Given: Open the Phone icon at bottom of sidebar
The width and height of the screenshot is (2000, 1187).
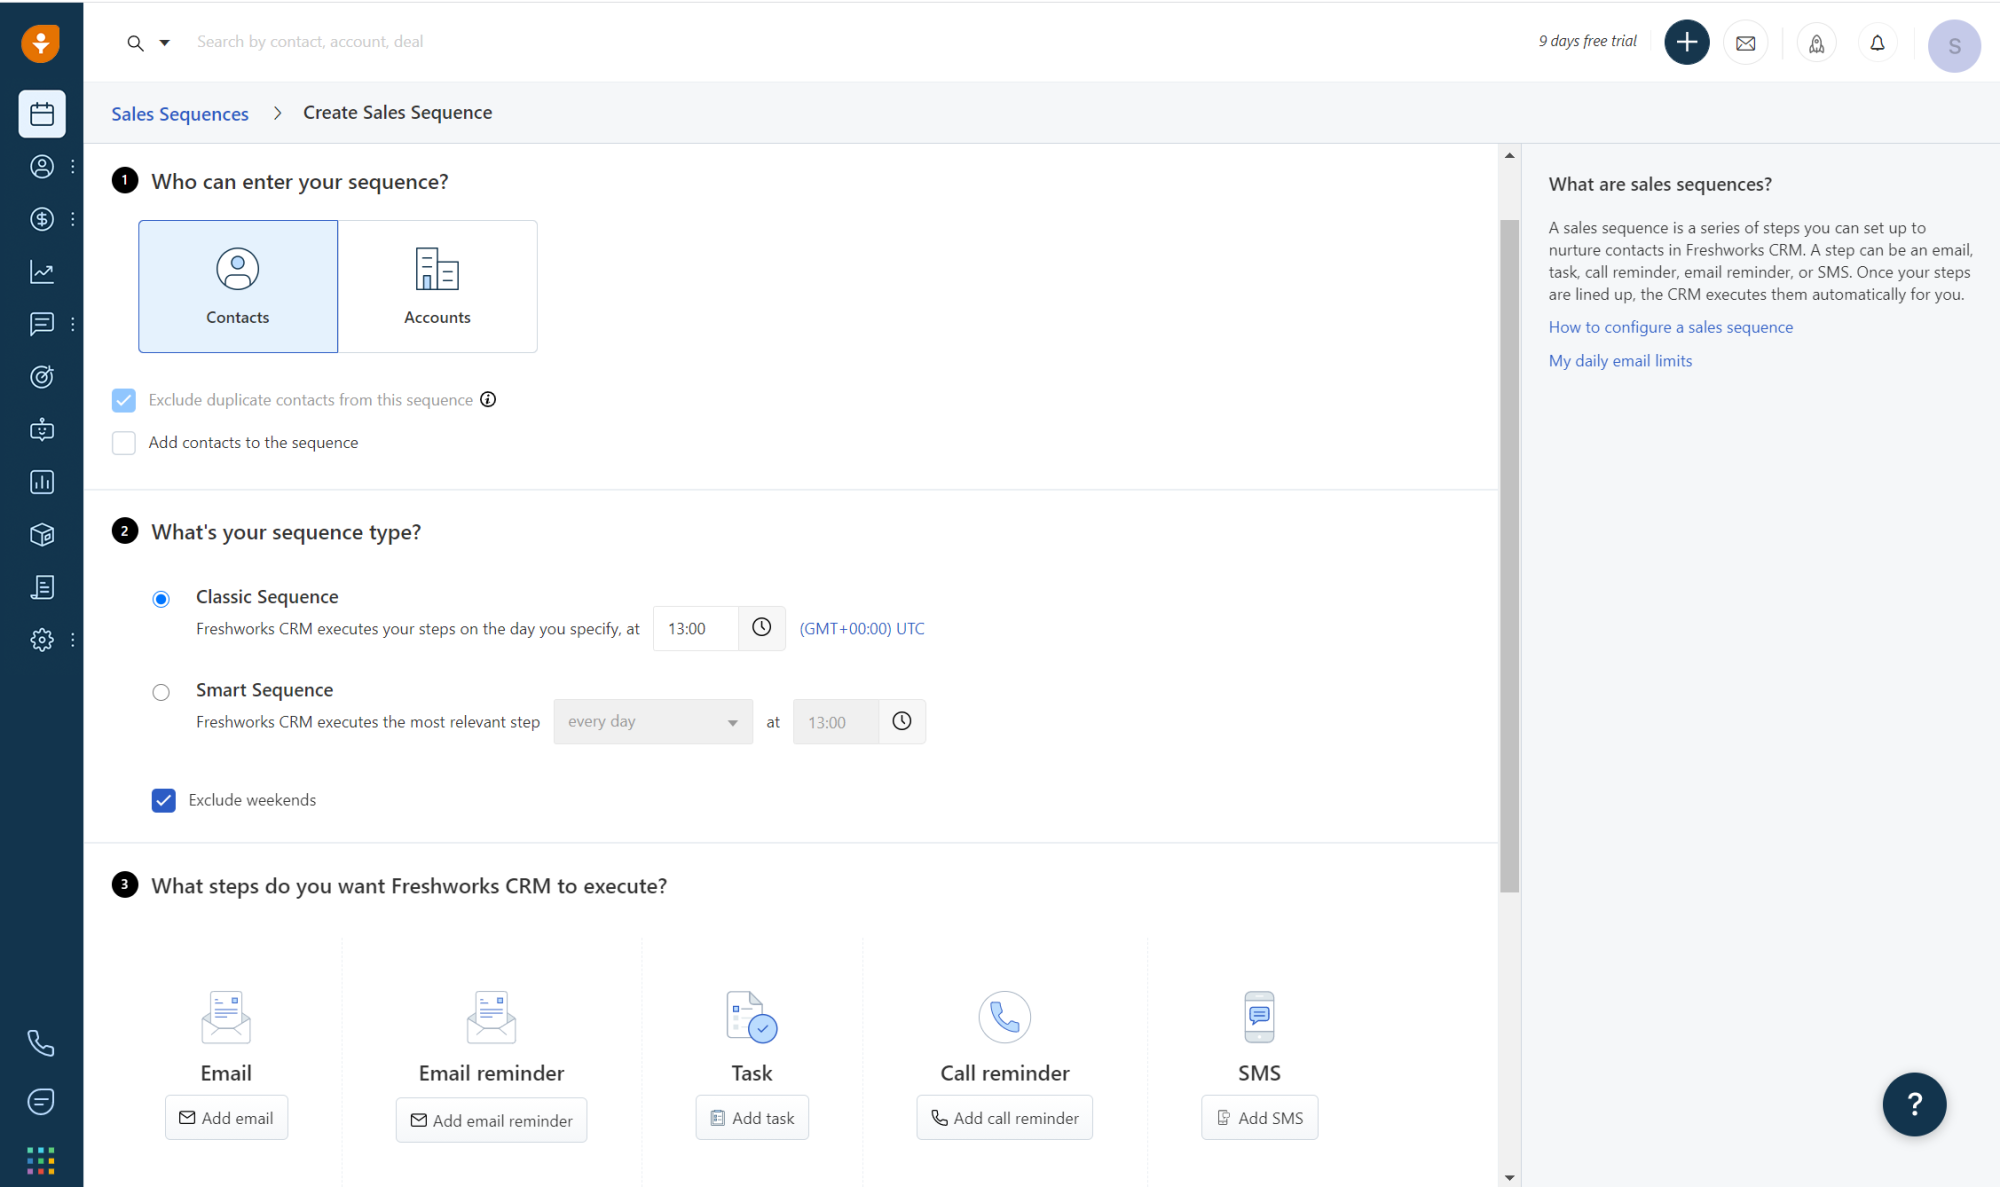Looking at the screenshot, I should (42, 1043).
